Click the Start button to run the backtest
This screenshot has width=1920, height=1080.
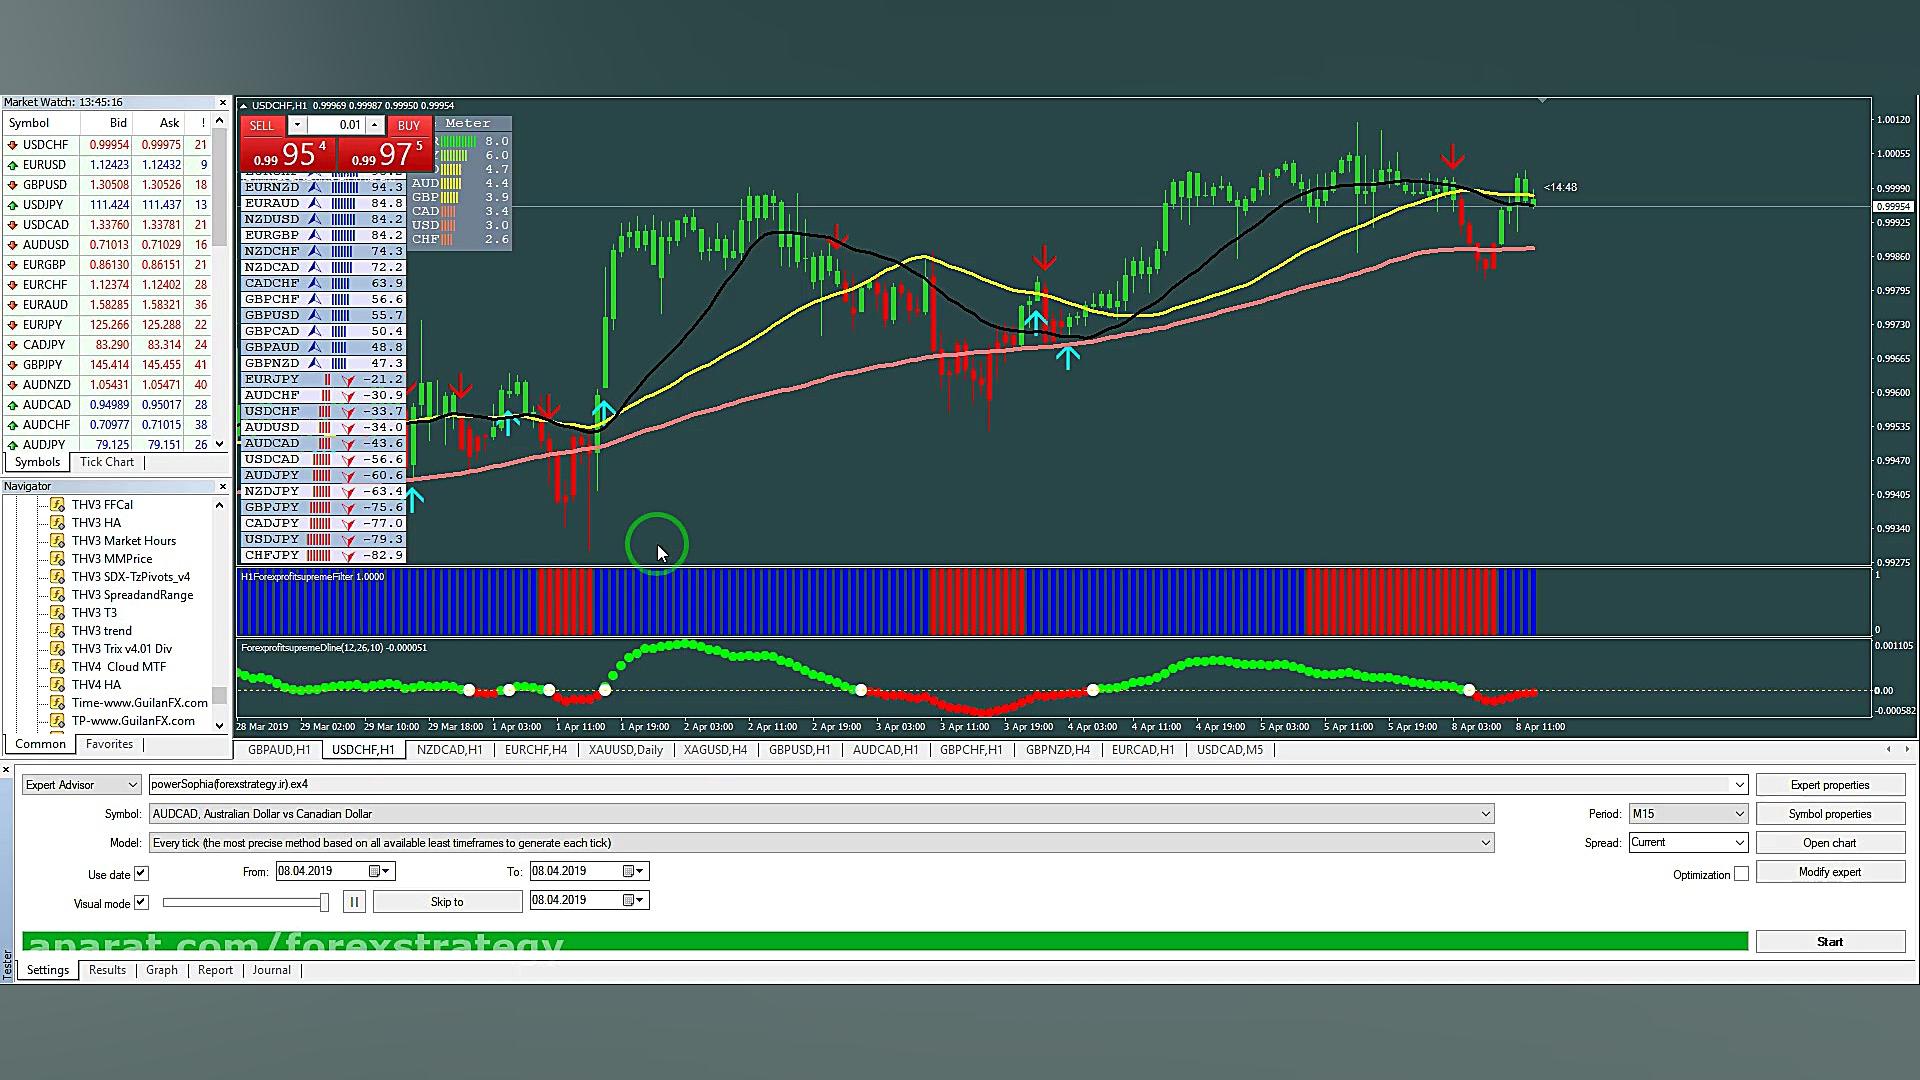[1829, 941]
